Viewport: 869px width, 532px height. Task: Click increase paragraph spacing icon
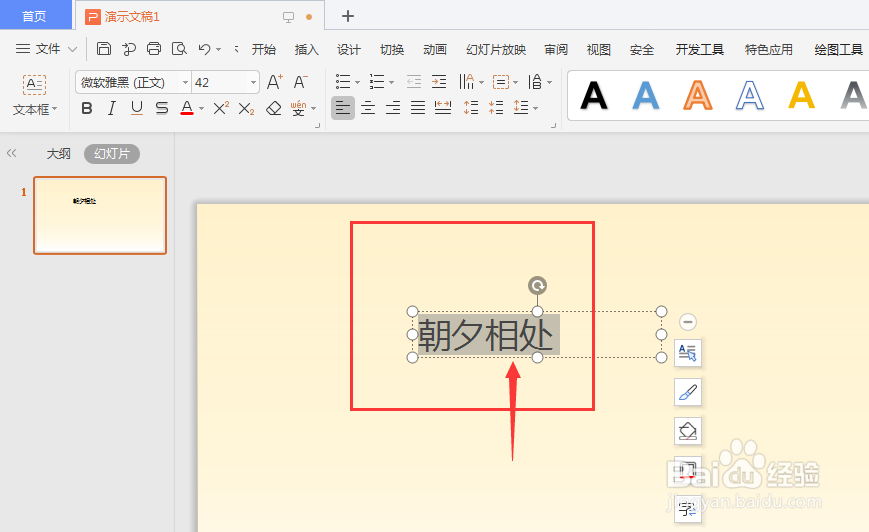tap(471, 108)
